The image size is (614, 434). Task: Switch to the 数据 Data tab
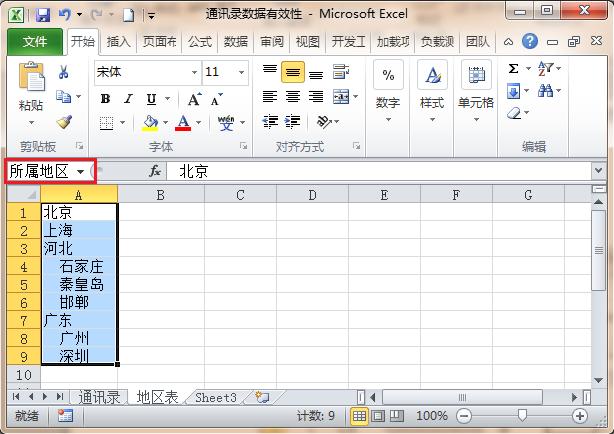pos(235,41)
